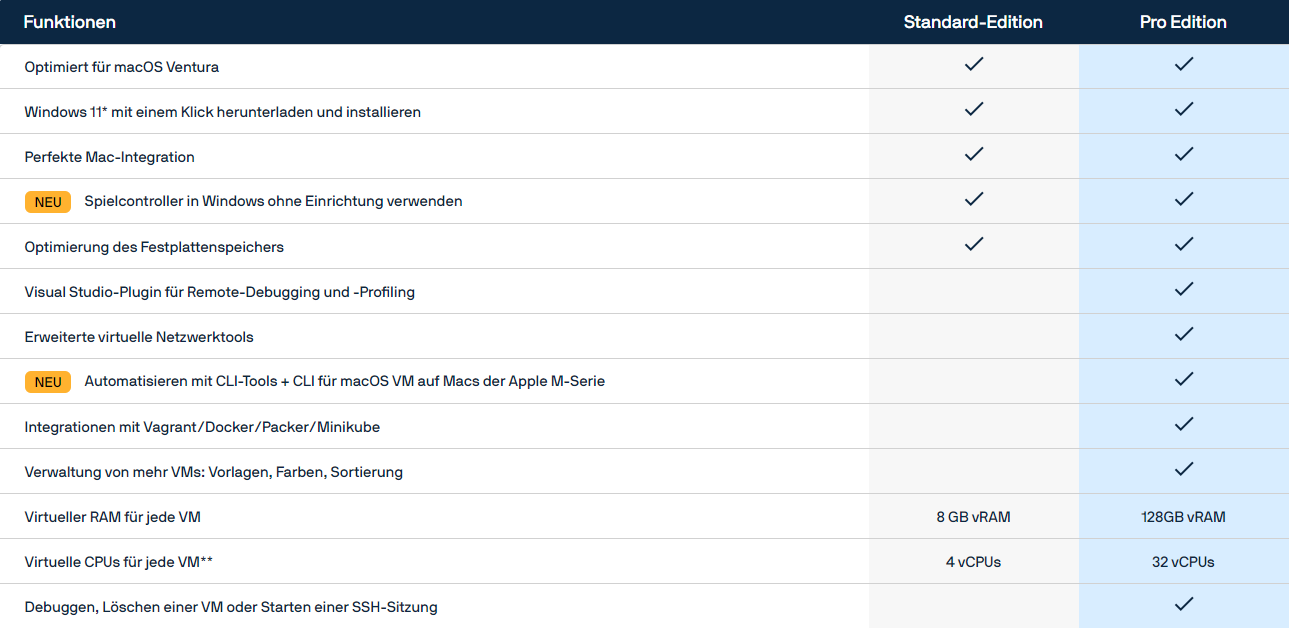Click the Standard-Edition checkmark for Perfekte Mac-Integration

pyautogui.click(x=973, y=154)
